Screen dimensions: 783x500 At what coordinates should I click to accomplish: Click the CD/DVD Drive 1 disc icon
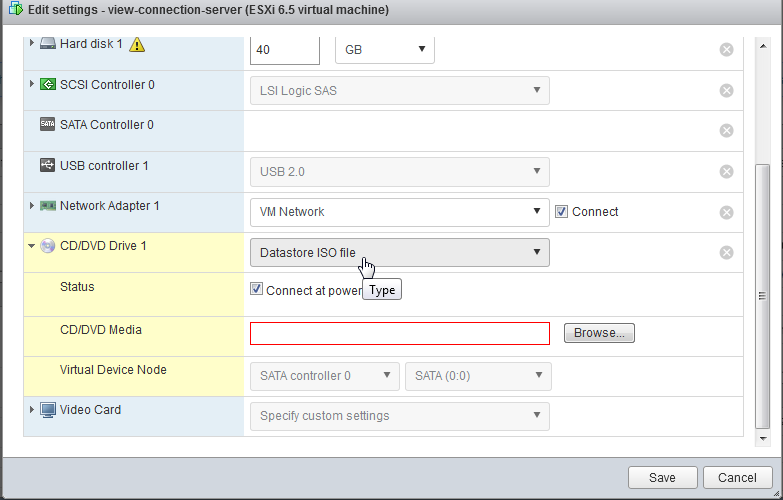[x=47, y=246]
